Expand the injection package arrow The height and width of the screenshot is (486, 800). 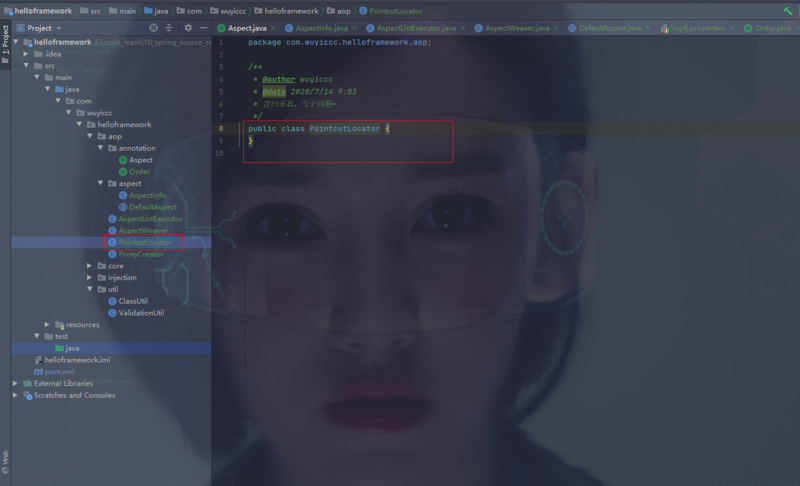click(90, 277)
